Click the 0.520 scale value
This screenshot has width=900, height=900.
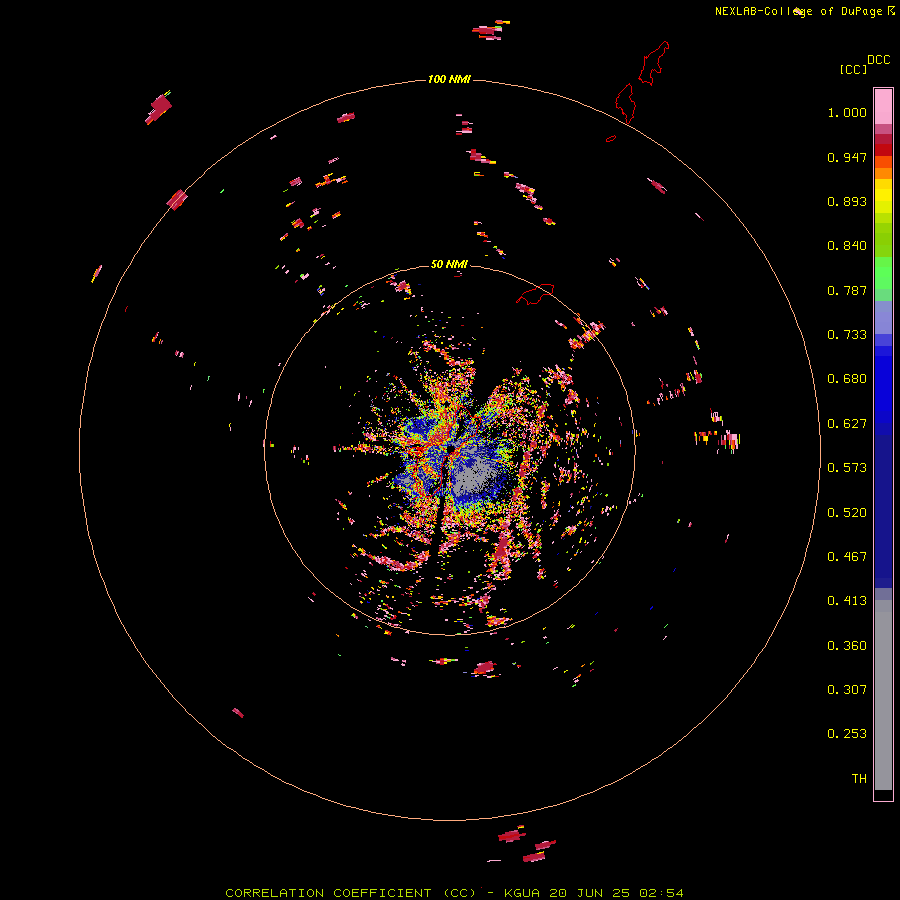(x=847, y=513)
